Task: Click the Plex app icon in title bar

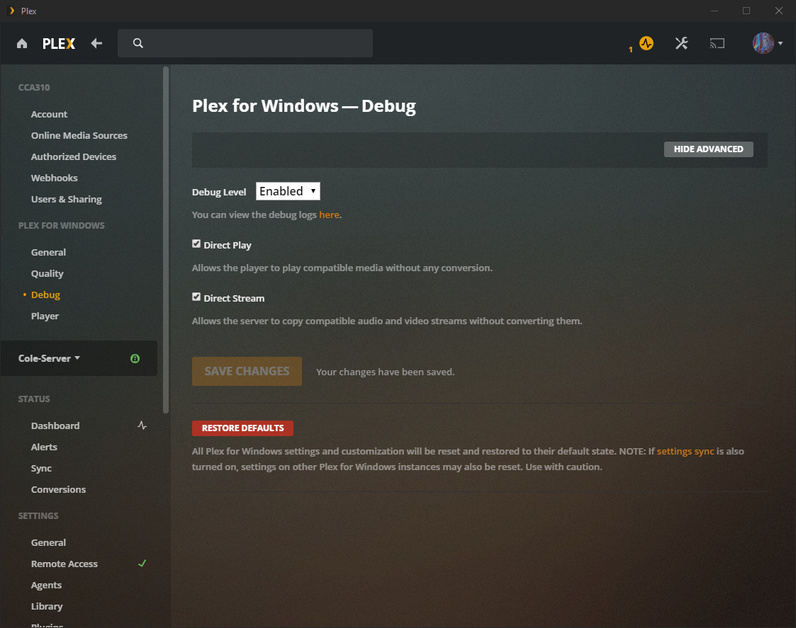Action: click(x=12, y=11)
